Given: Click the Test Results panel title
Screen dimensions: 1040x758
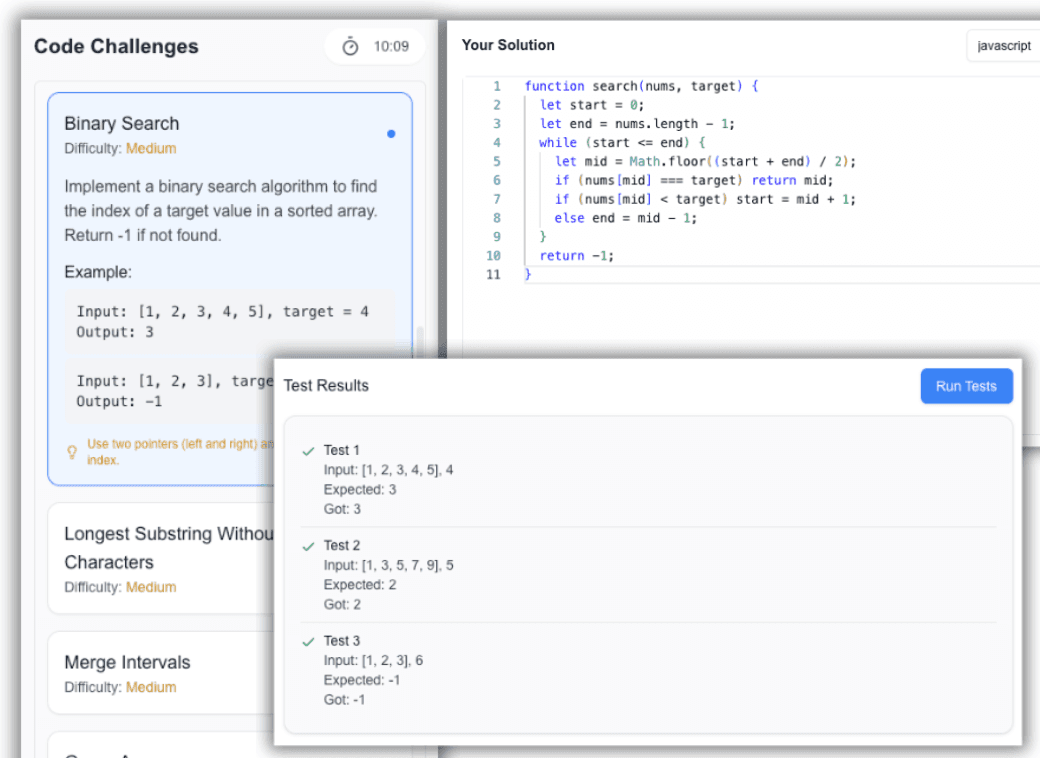Looking at the screenshot, I should pos(328,385).
